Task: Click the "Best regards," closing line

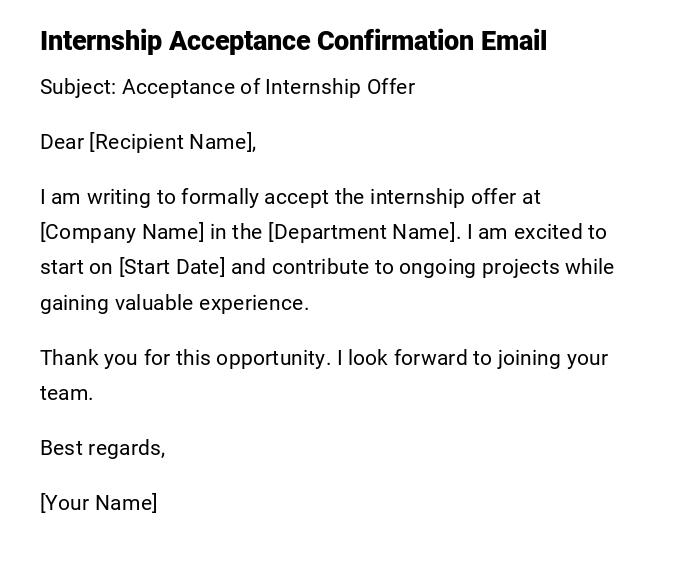Action: [102, 448]
